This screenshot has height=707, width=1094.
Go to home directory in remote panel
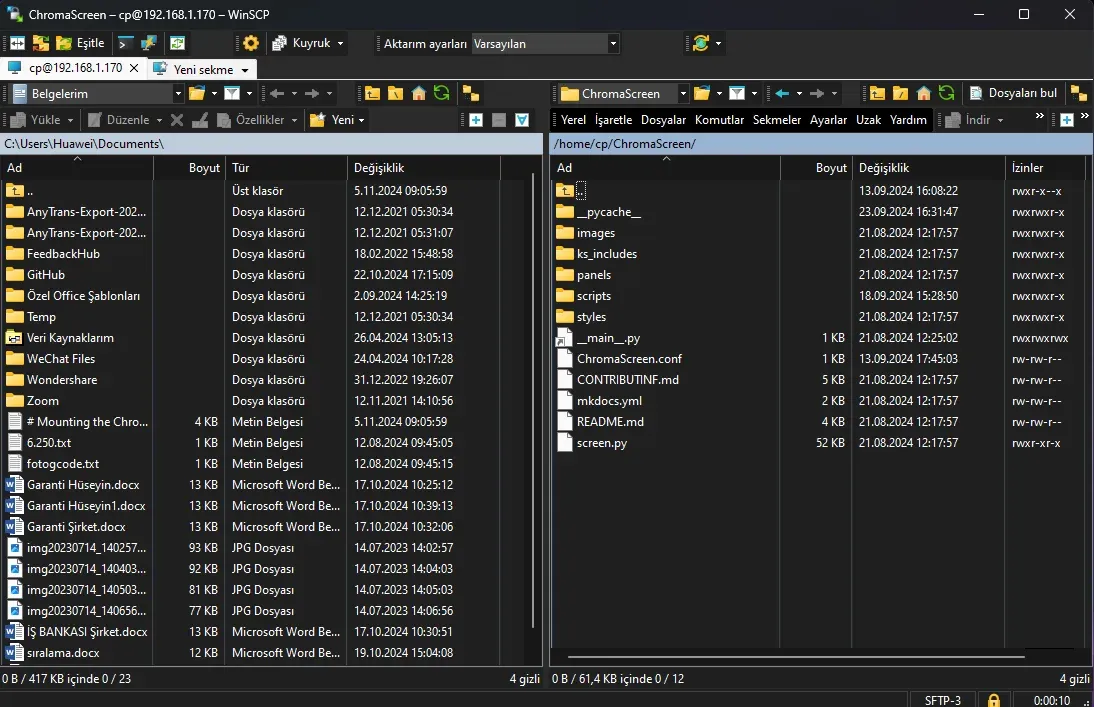[x=924, y=94]
